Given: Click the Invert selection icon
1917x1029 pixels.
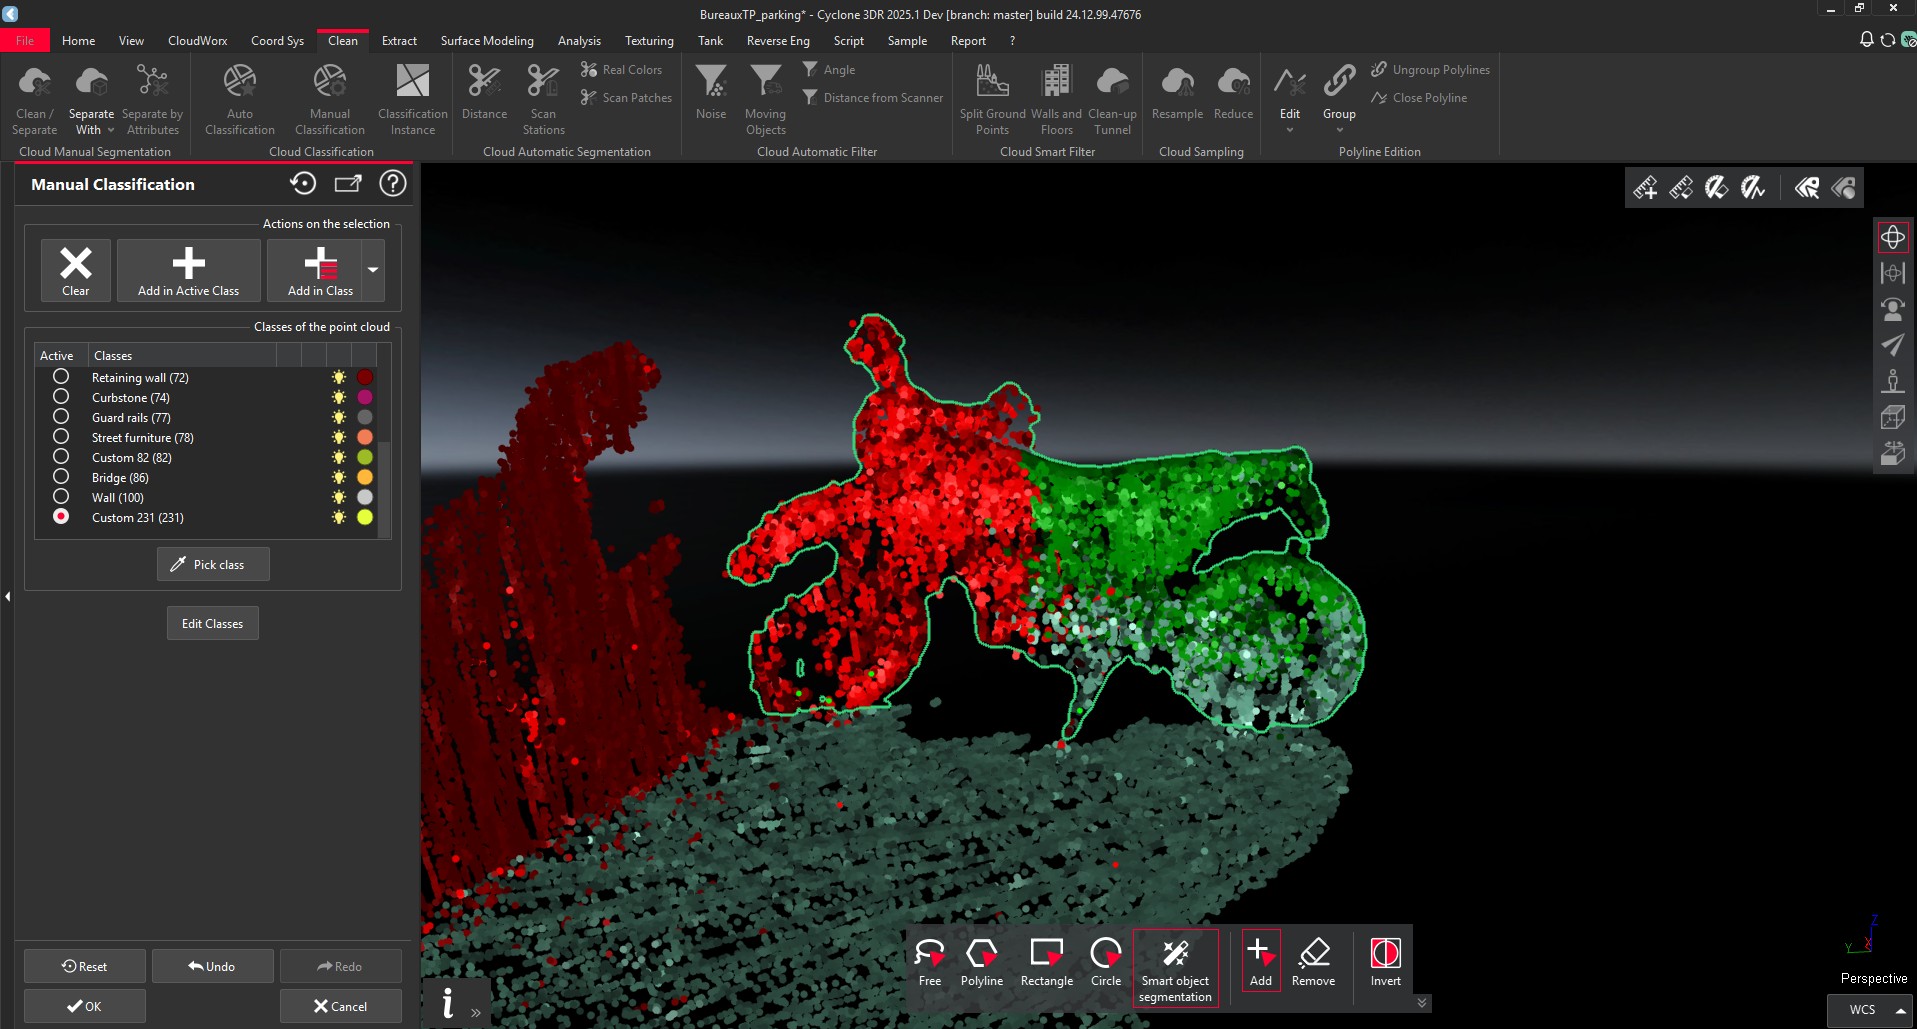Looking at the screenshot, I should pyautogui.click(x=1385, y=964).
